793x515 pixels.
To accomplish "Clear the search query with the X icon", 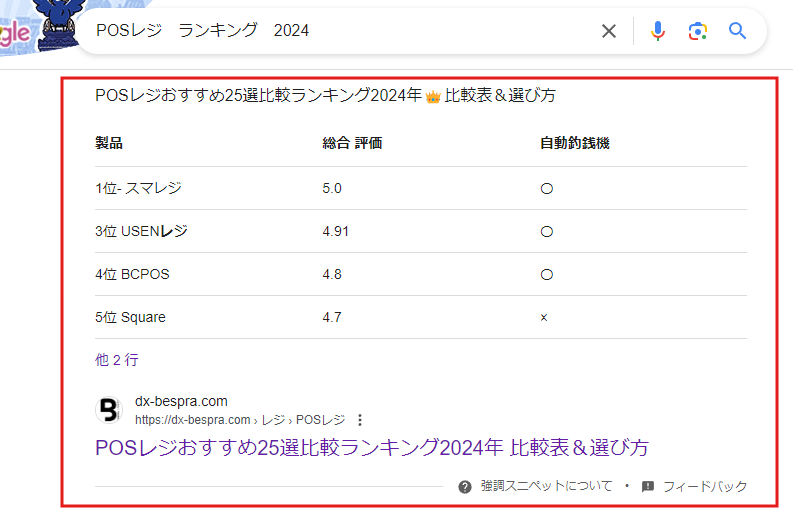I will point(608,31).
